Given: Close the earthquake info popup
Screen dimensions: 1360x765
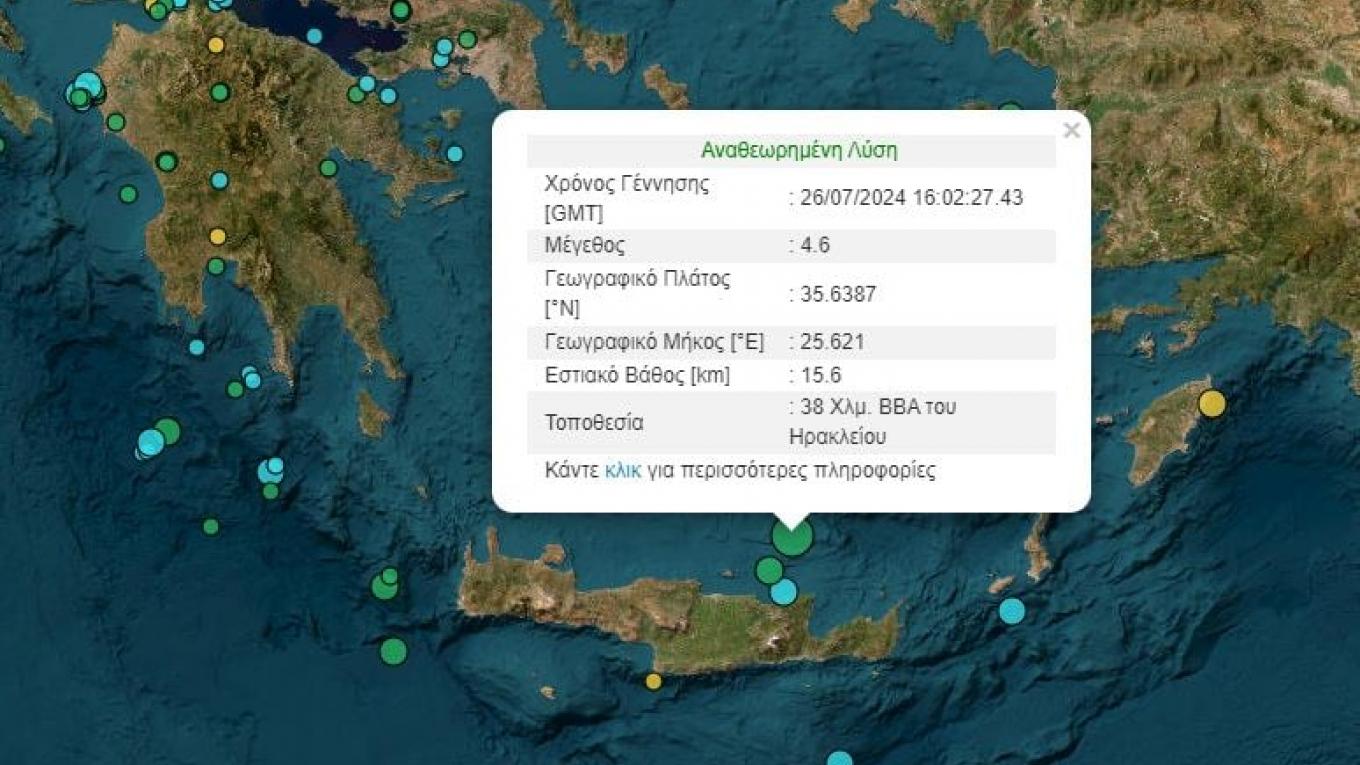Looking at the screenshot, I should point(1071,131).
